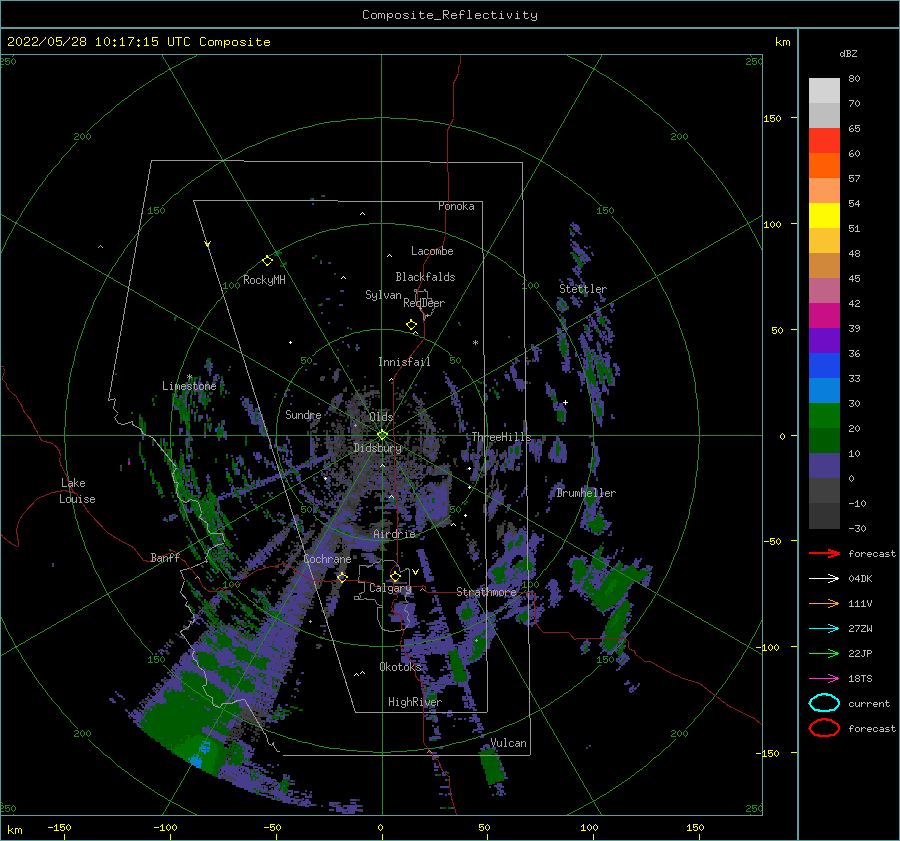Click the yellow diamond marker near Cochrane
Image resolution: width=900 pixels, height=841 pixels.
[x=343, y=577]
